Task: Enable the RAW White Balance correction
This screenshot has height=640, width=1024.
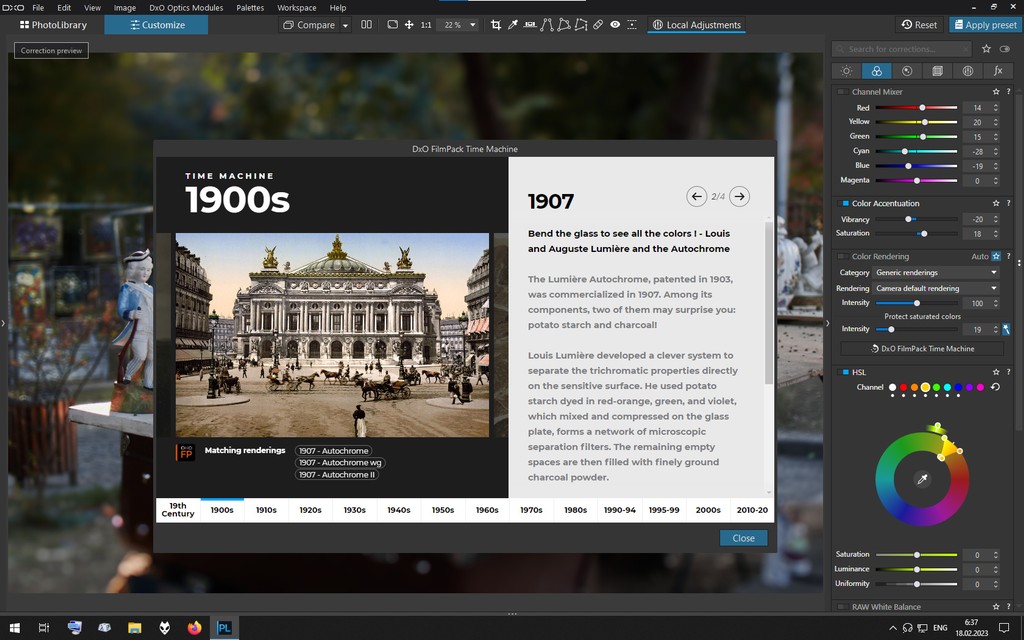Action: click(x=843, y=607)
